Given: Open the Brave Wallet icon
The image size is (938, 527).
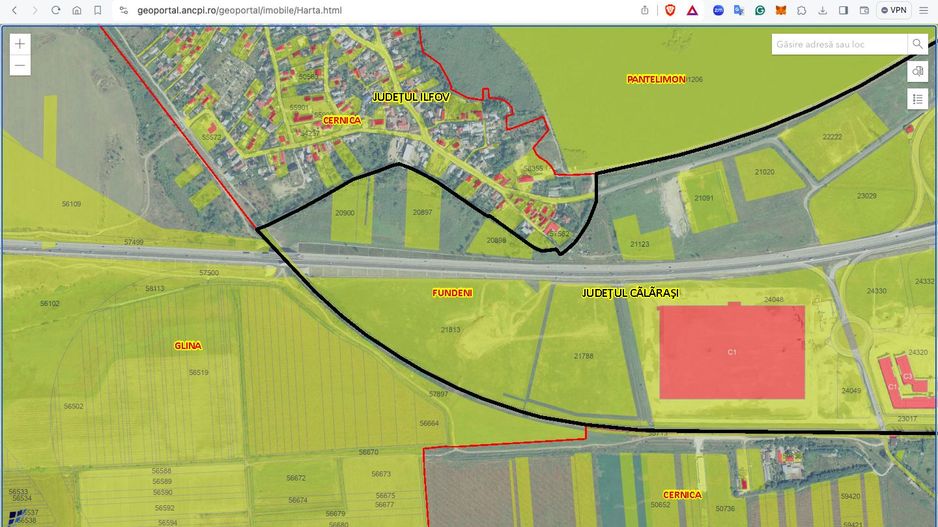Looking at the screenshot, I should click(x=864, y=10).
